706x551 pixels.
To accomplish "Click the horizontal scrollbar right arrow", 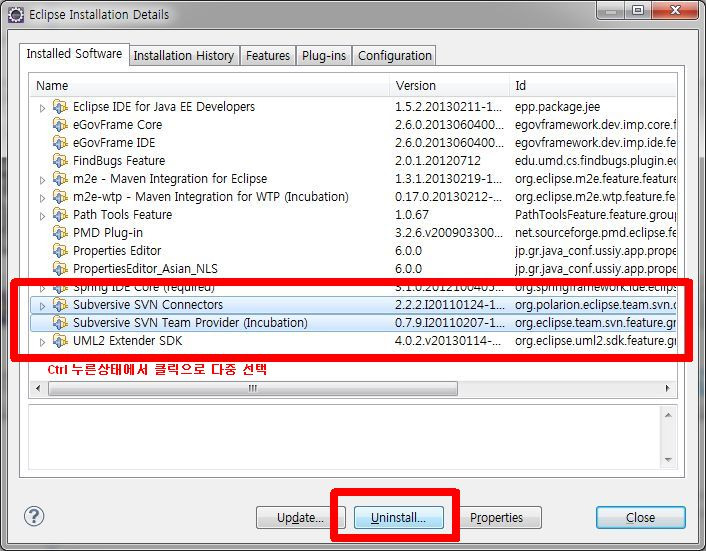I will tap(667, 388).
